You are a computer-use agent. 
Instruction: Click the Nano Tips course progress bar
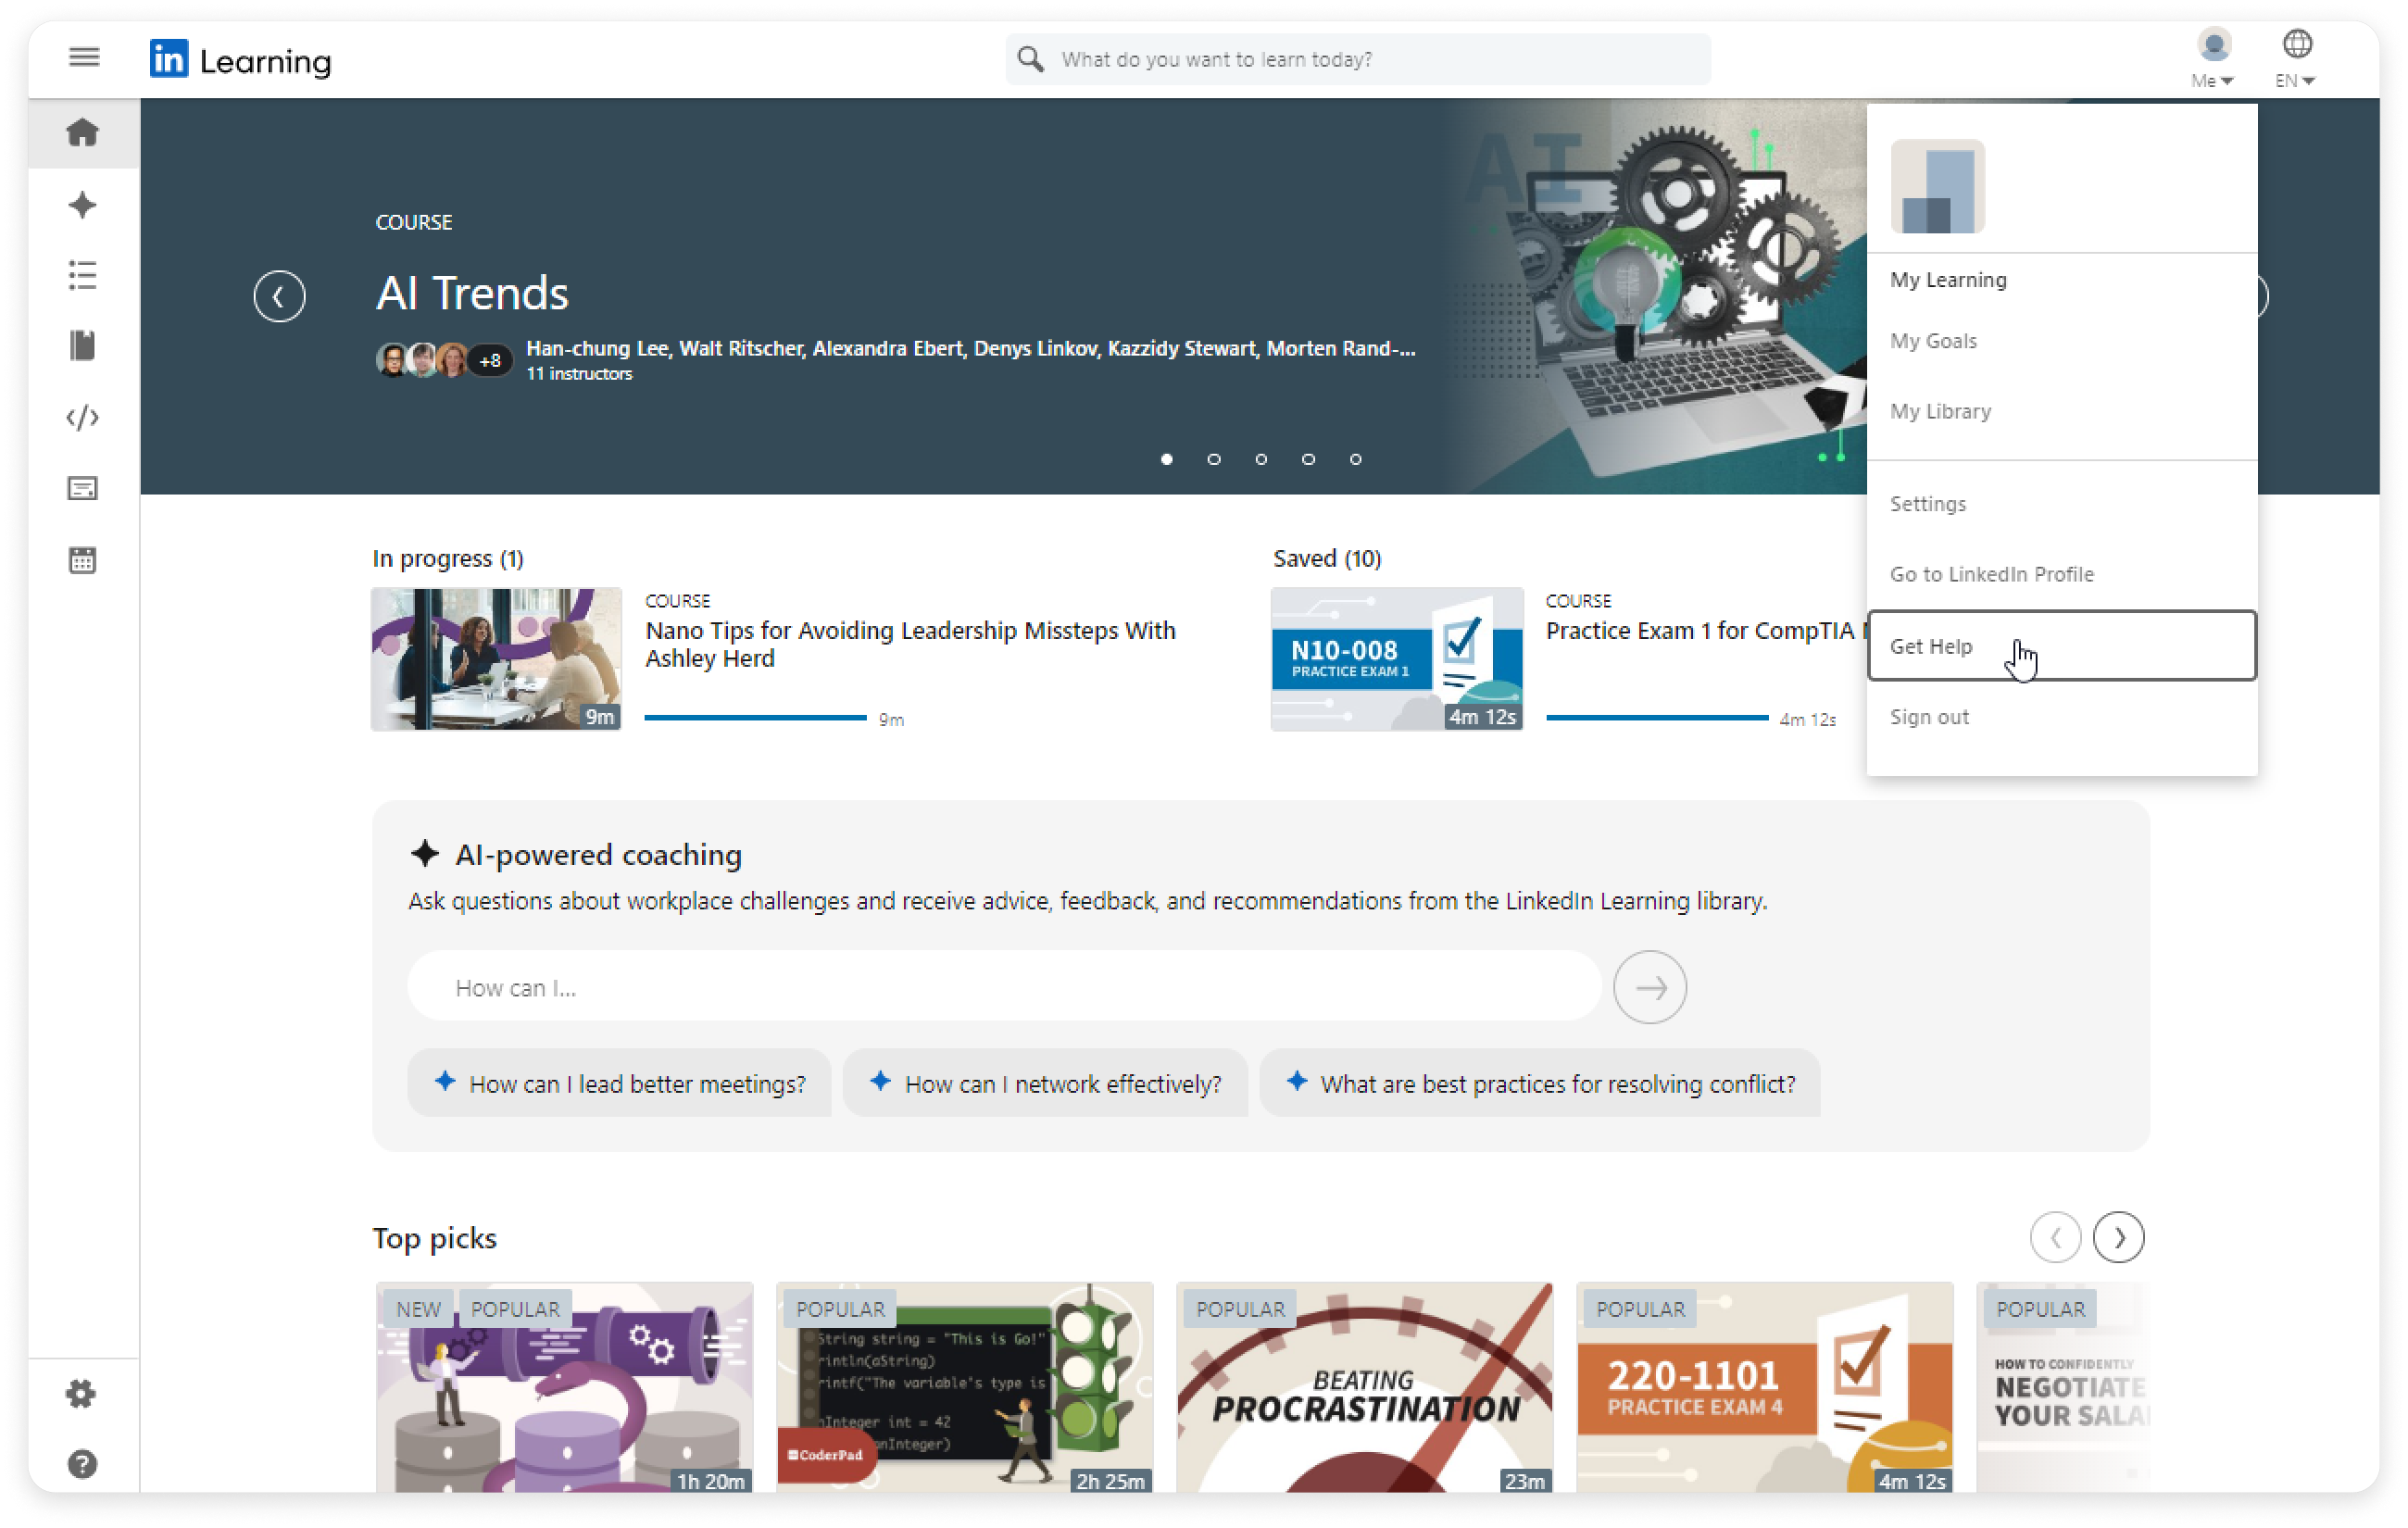(756, 718)
